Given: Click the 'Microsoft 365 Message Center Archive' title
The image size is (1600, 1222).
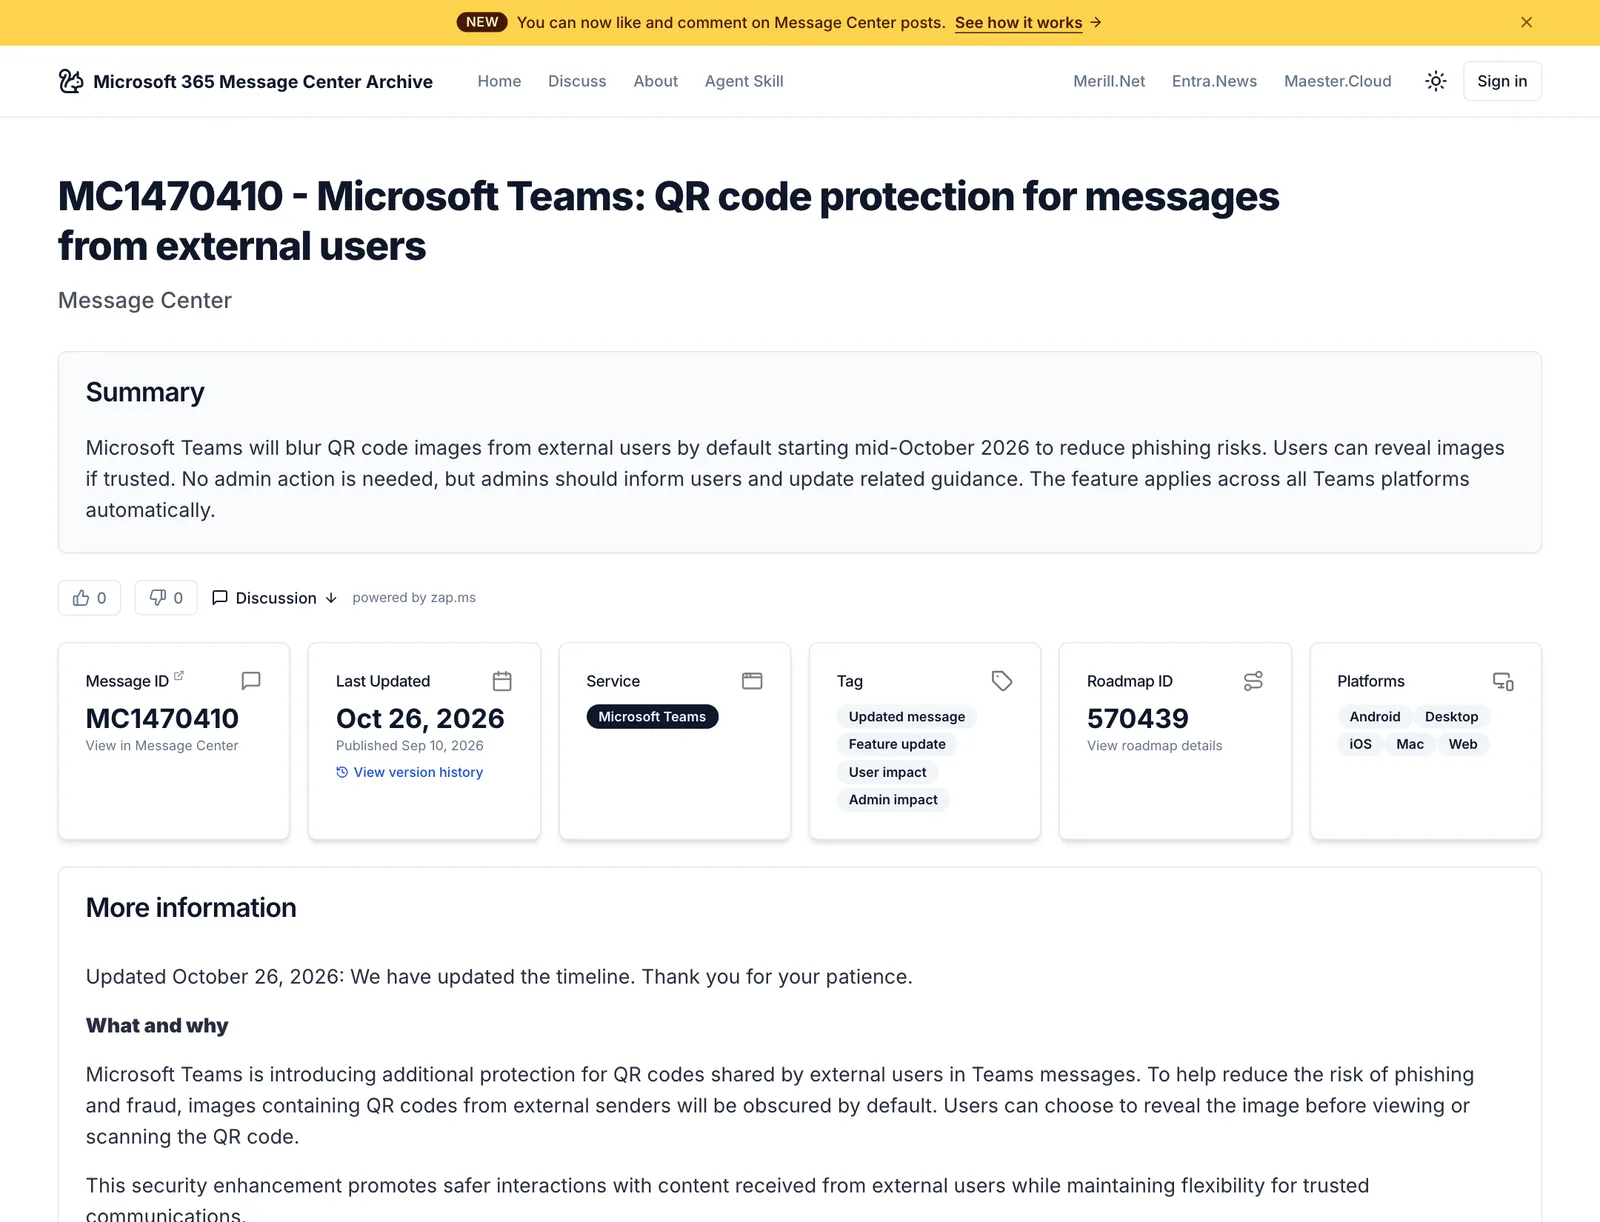Looking at the screenshot, I should pyautogui.click(x=263, y=81).
